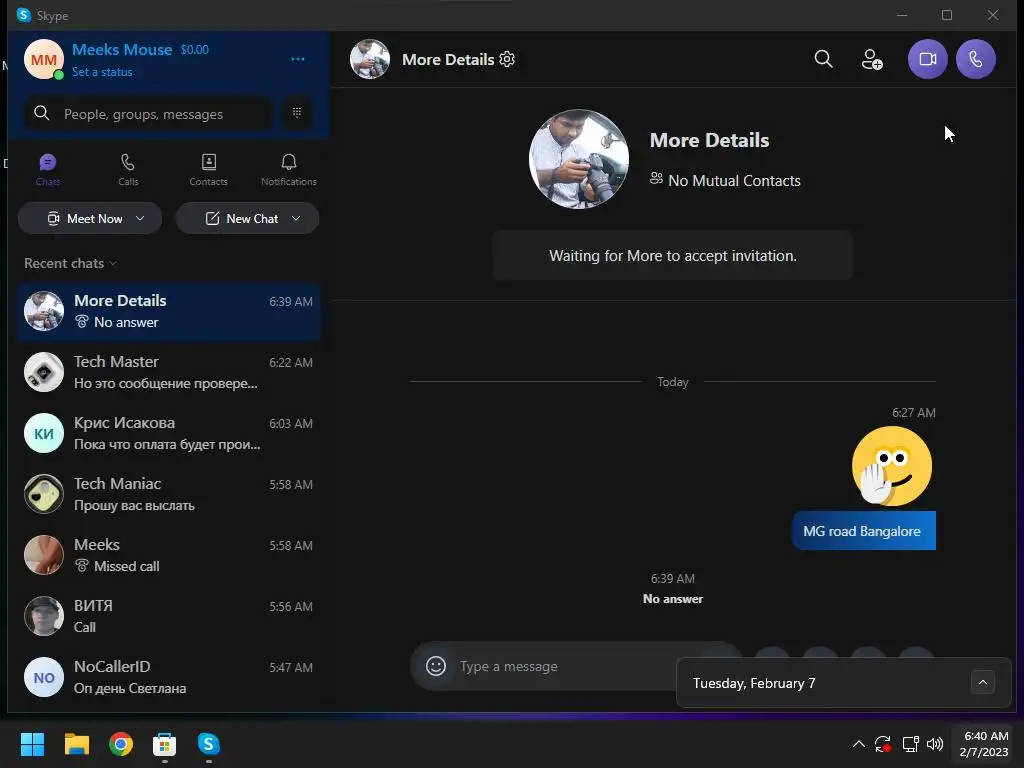Switch to the Calls tab

coord(128,170)
